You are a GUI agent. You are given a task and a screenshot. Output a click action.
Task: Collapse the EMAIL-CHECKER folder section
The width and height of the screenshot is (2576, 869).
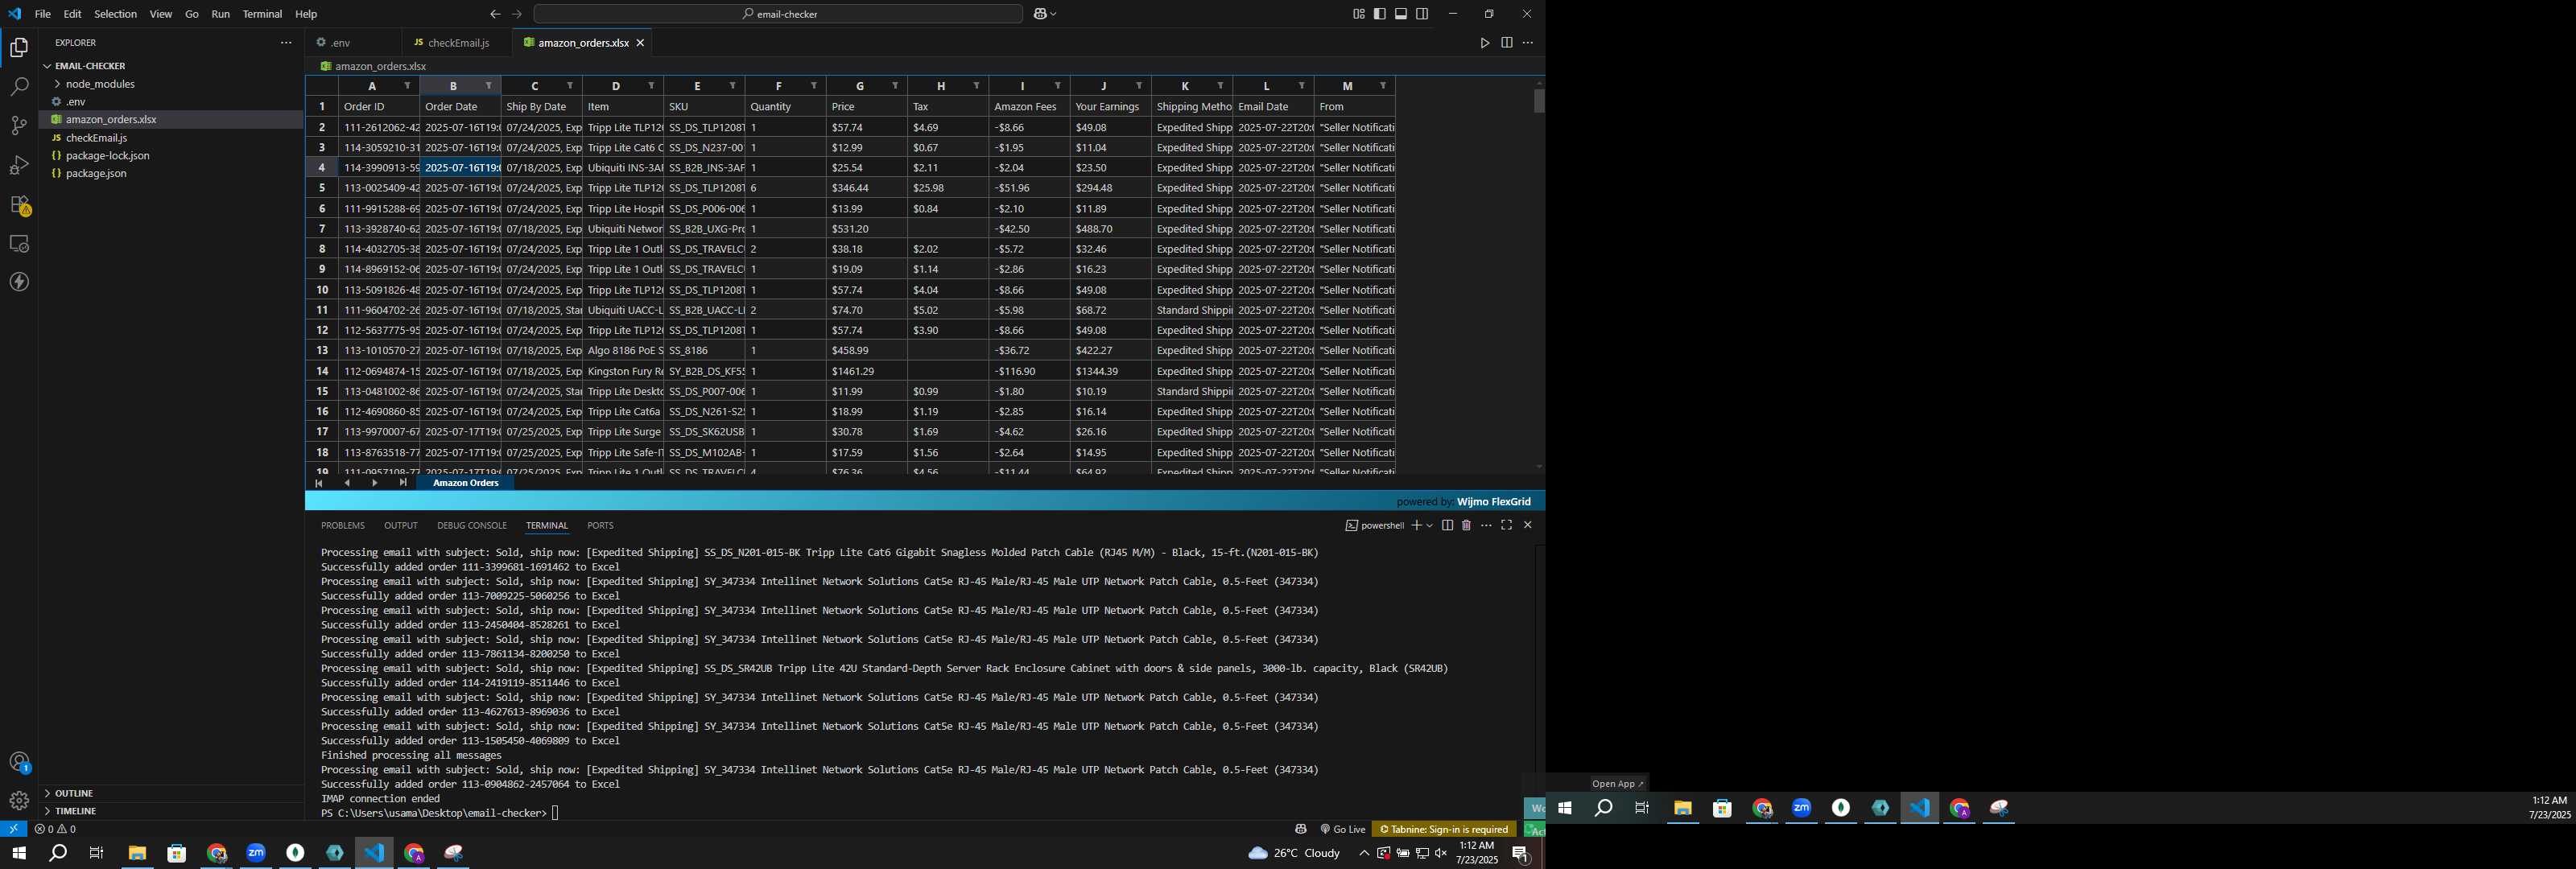pos(170,66)
